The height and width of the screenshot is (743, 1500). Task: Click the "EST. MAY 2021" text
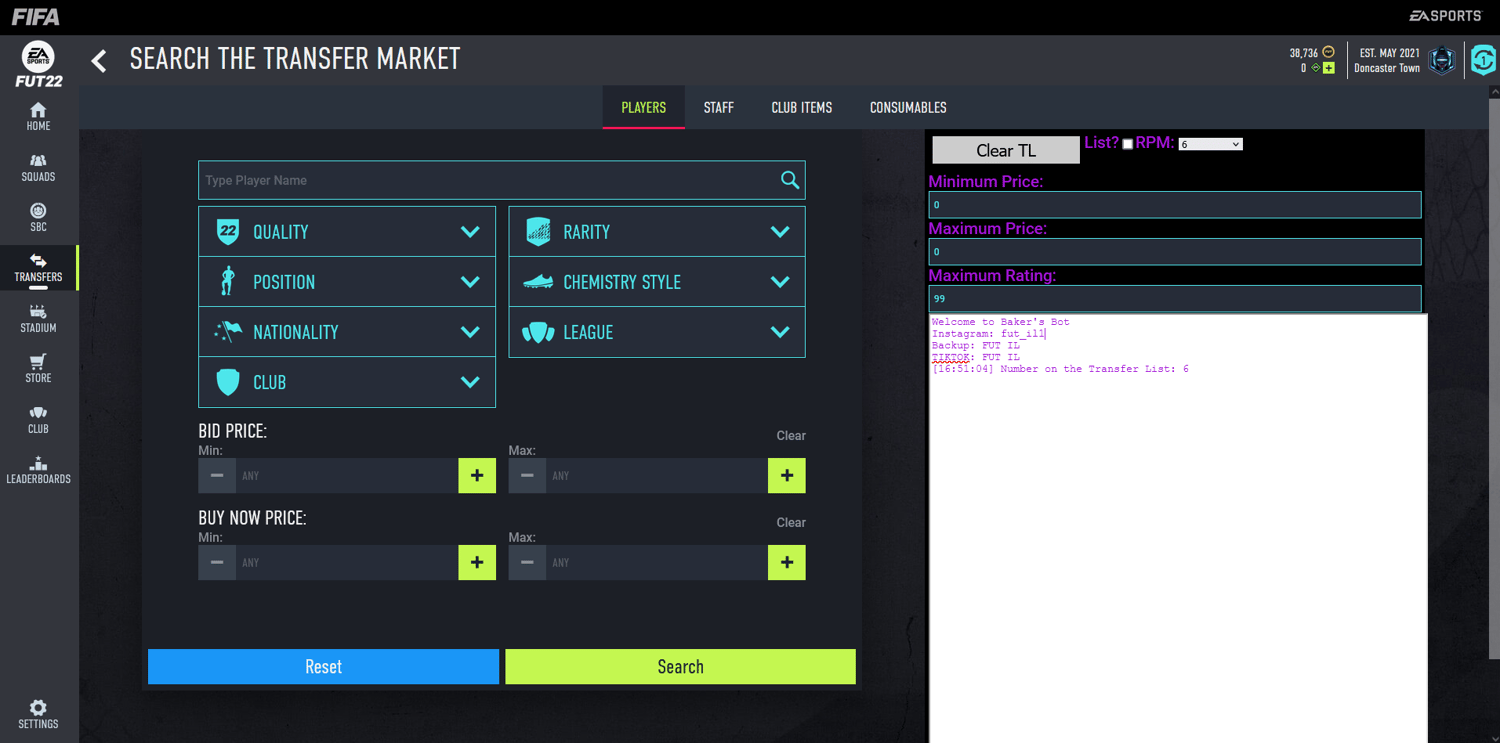tap(1389, 53)
